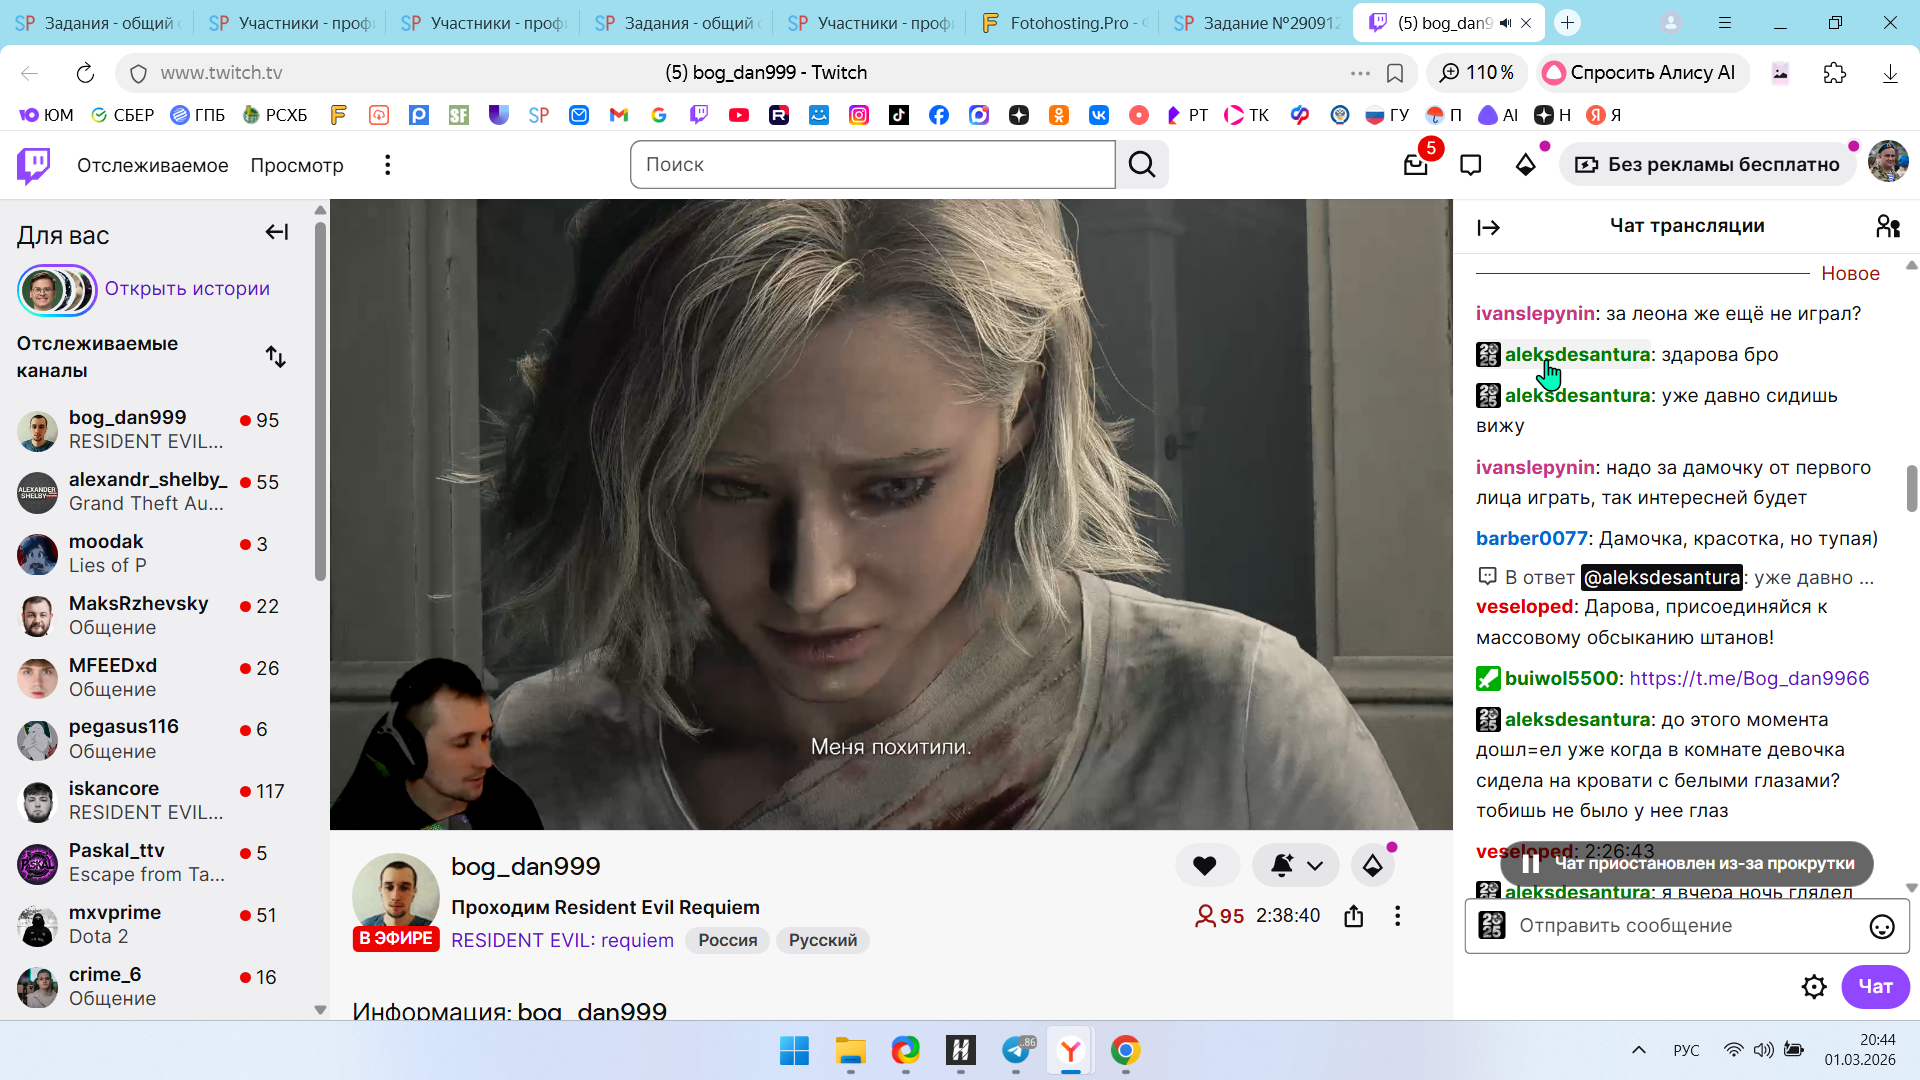Image resolution: width=1920 pixels, height=1080 pixels.
Task: Sort followed channels with arrows icon
Action: [275, 357]
